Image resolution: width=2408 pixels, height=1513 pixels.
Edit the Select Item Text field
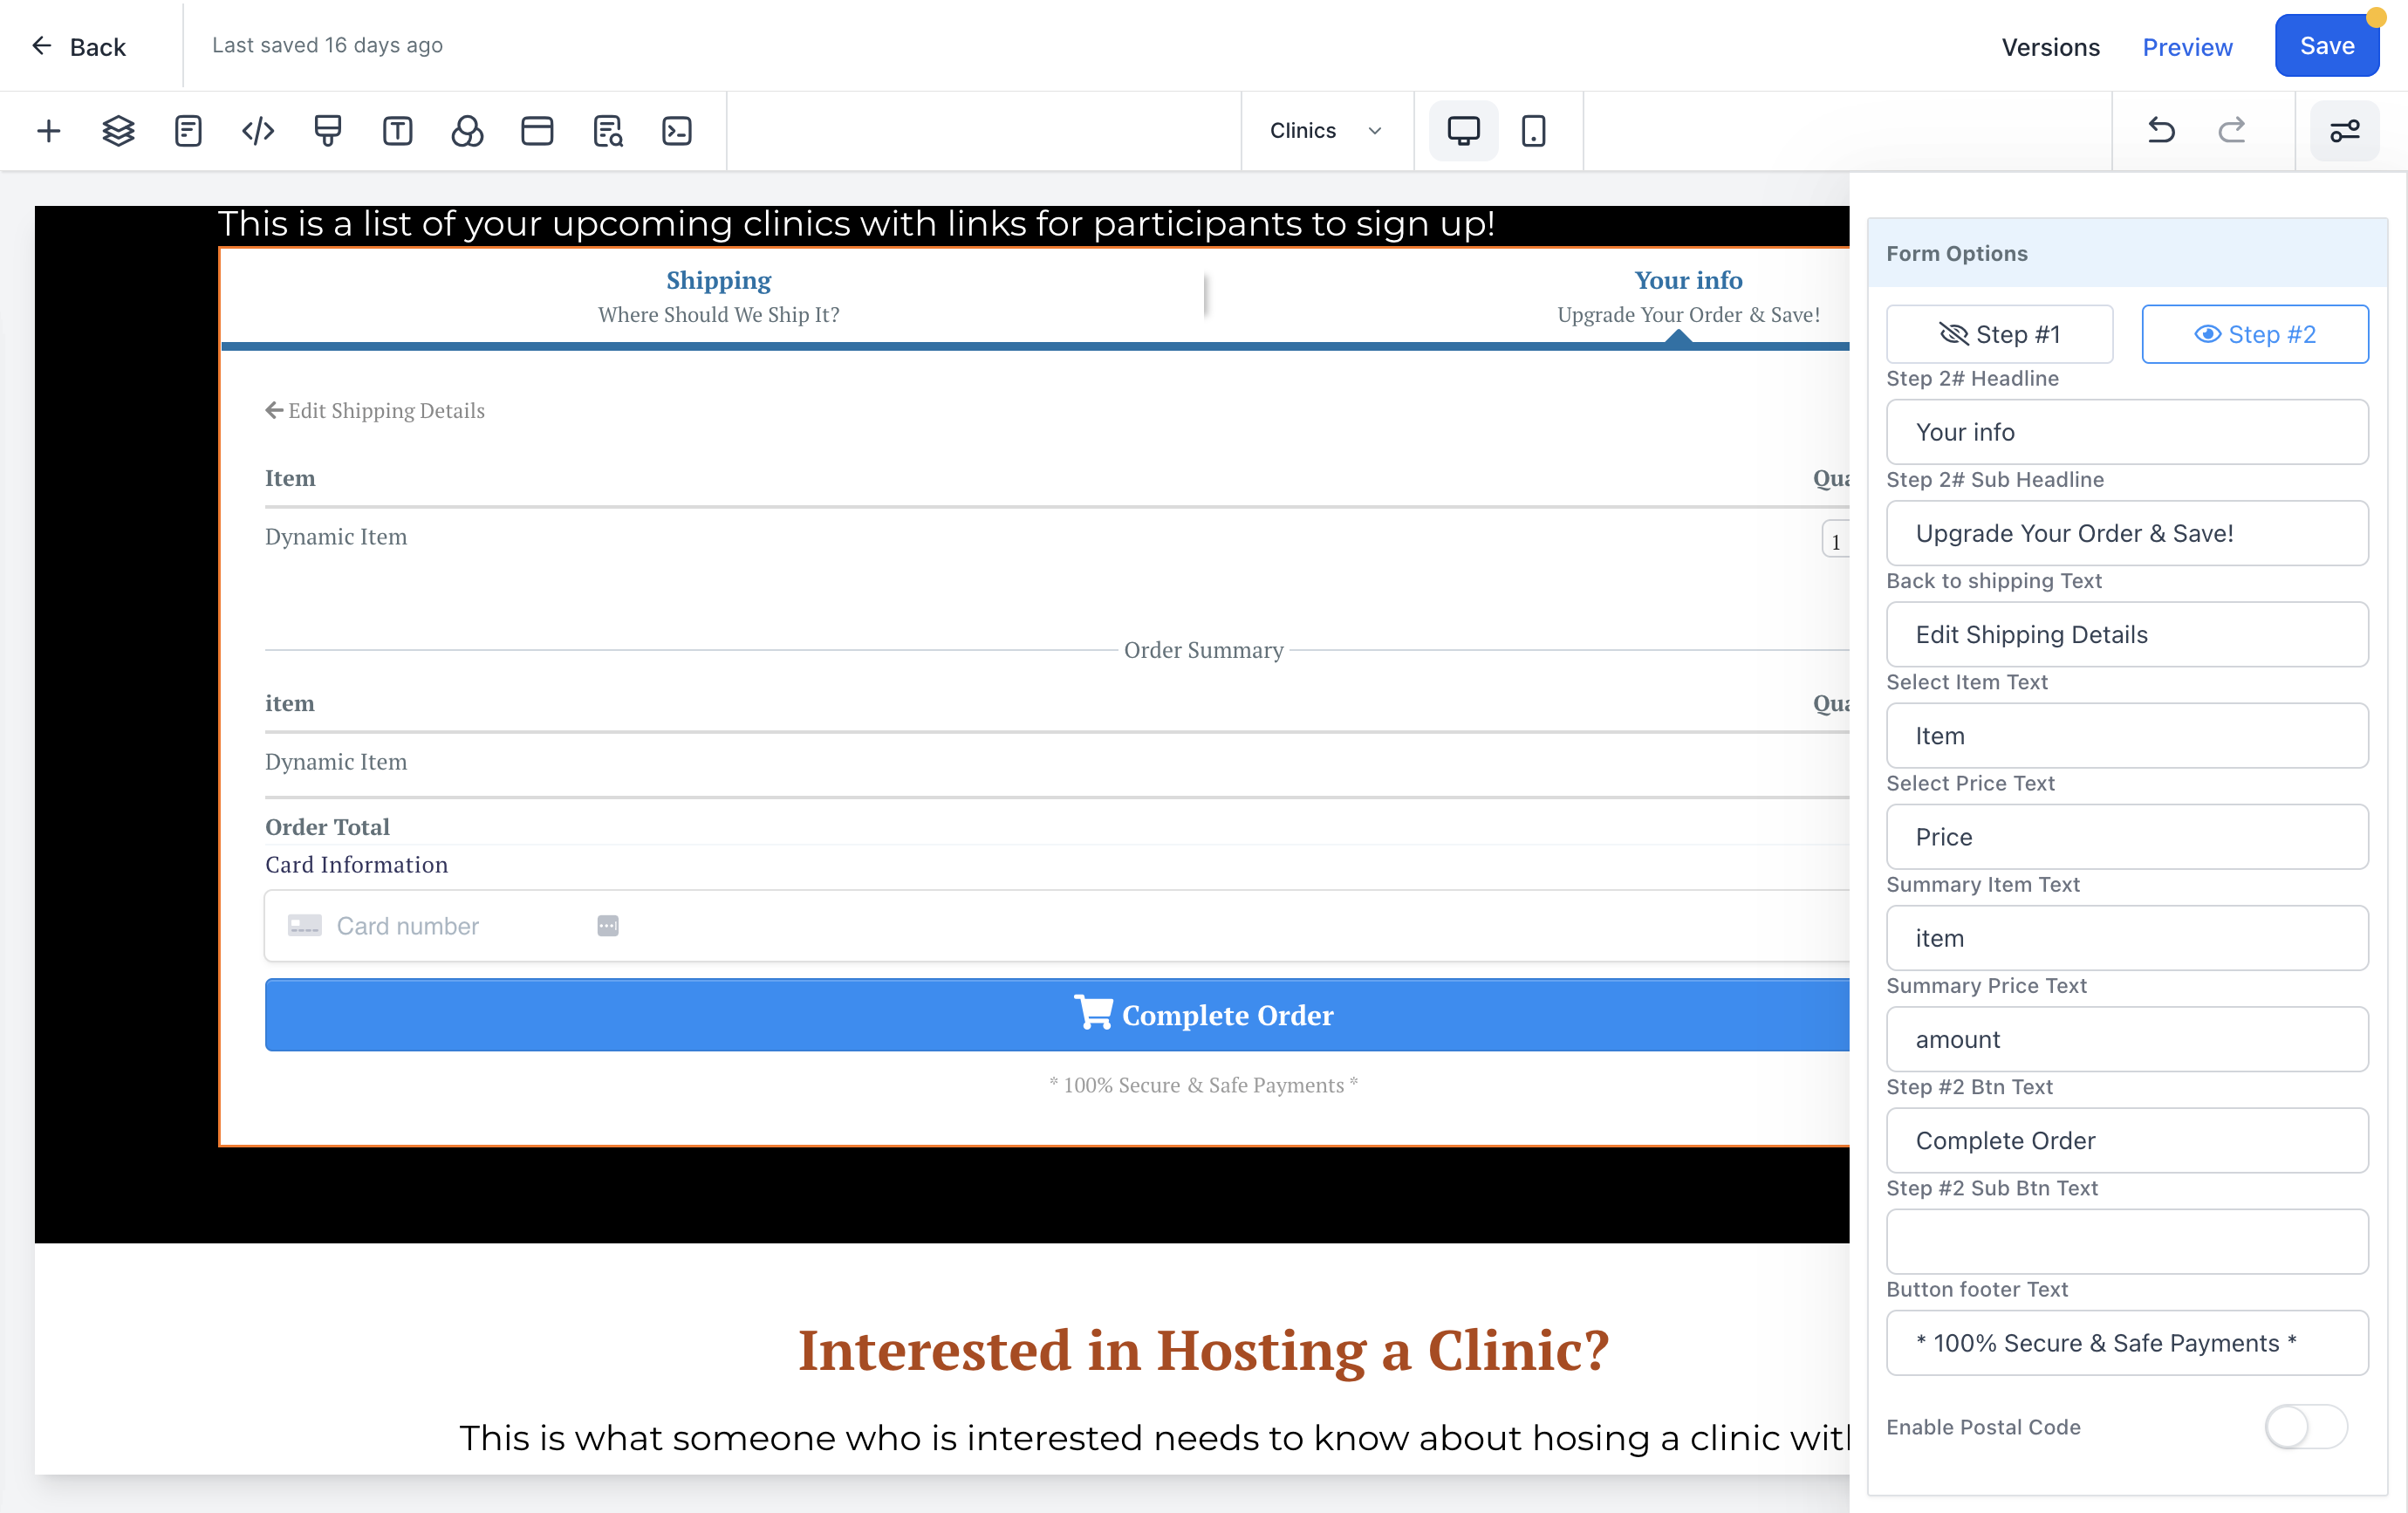coord(2127,736)
